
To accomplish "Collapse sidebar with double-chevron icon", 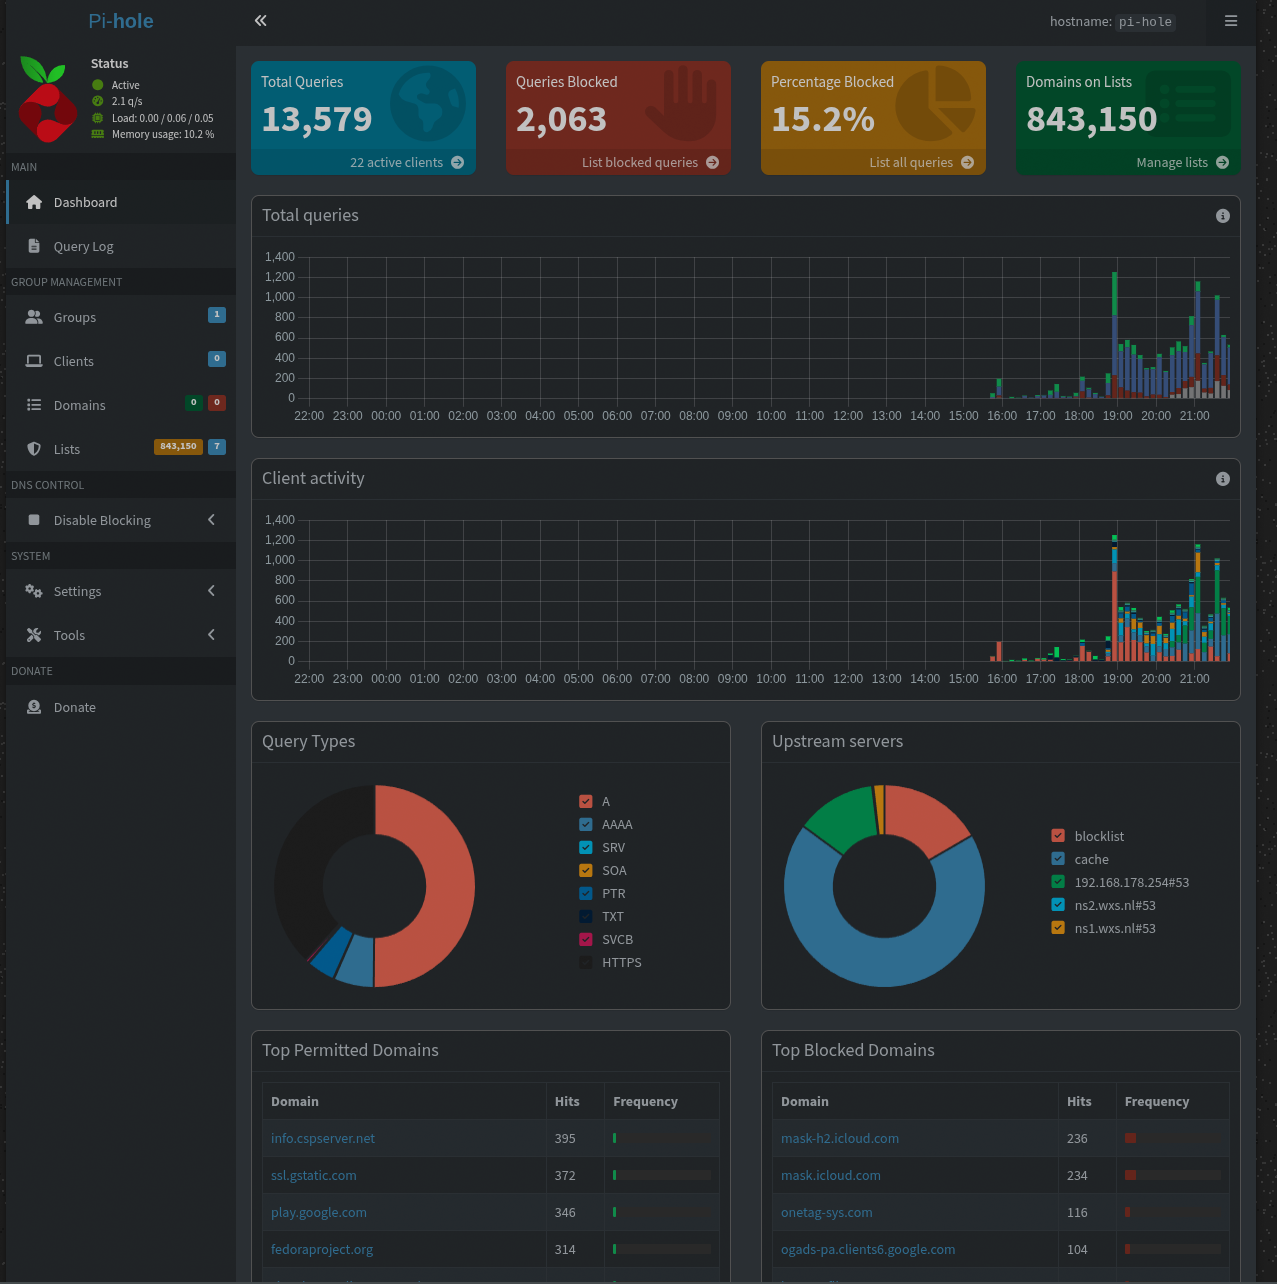I will tap(260, 21).
